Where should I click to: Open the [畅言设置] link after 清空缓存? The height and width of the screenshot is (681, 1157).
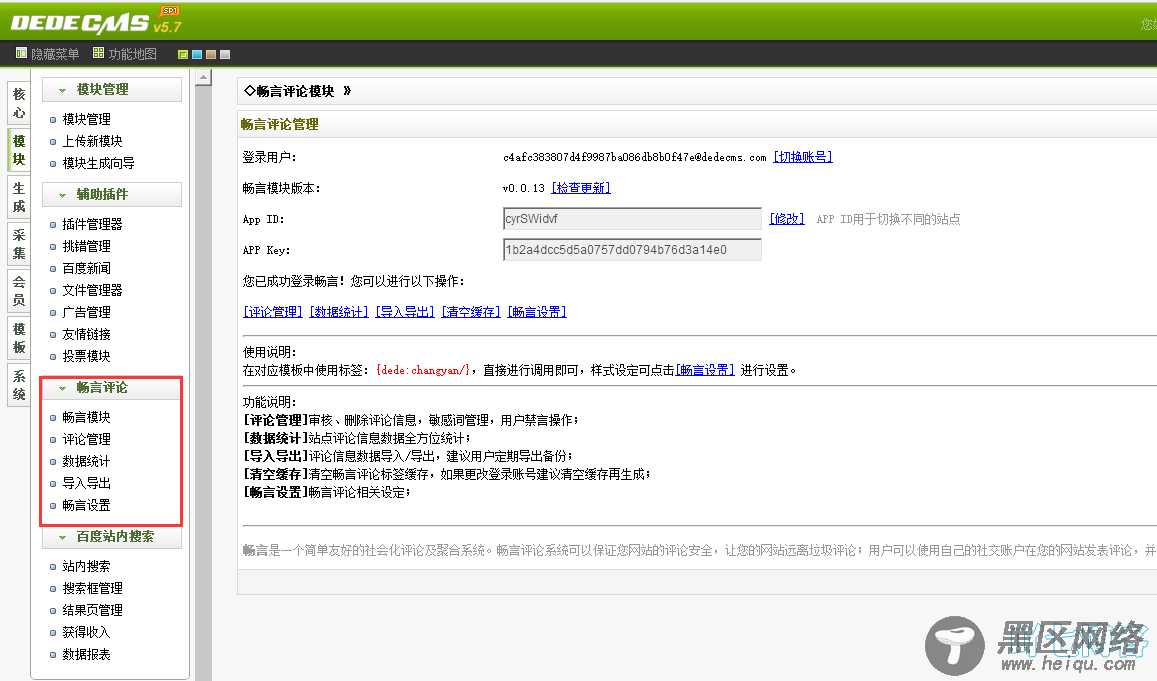(537, 312)
